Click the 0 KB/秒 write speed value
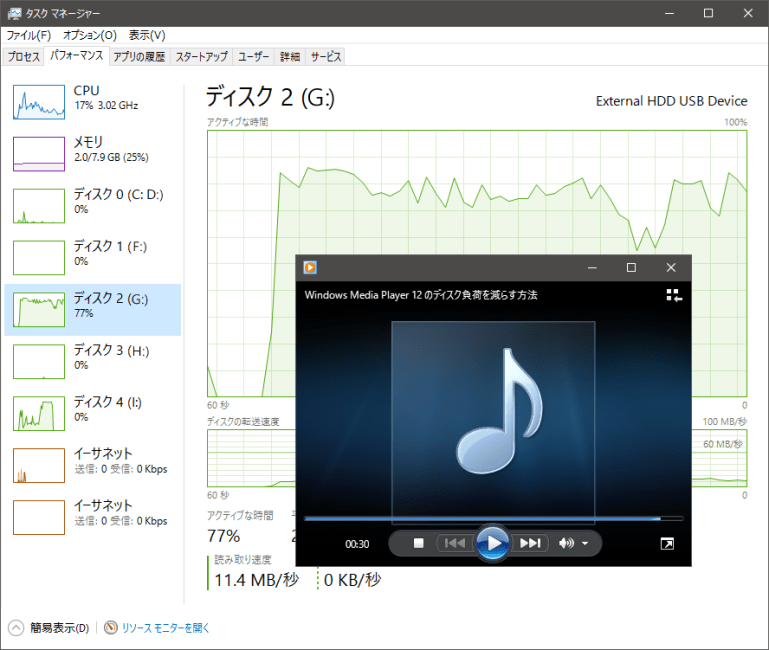Image resolution: width=769 pixels, height=650 pixels. point(352,580)
